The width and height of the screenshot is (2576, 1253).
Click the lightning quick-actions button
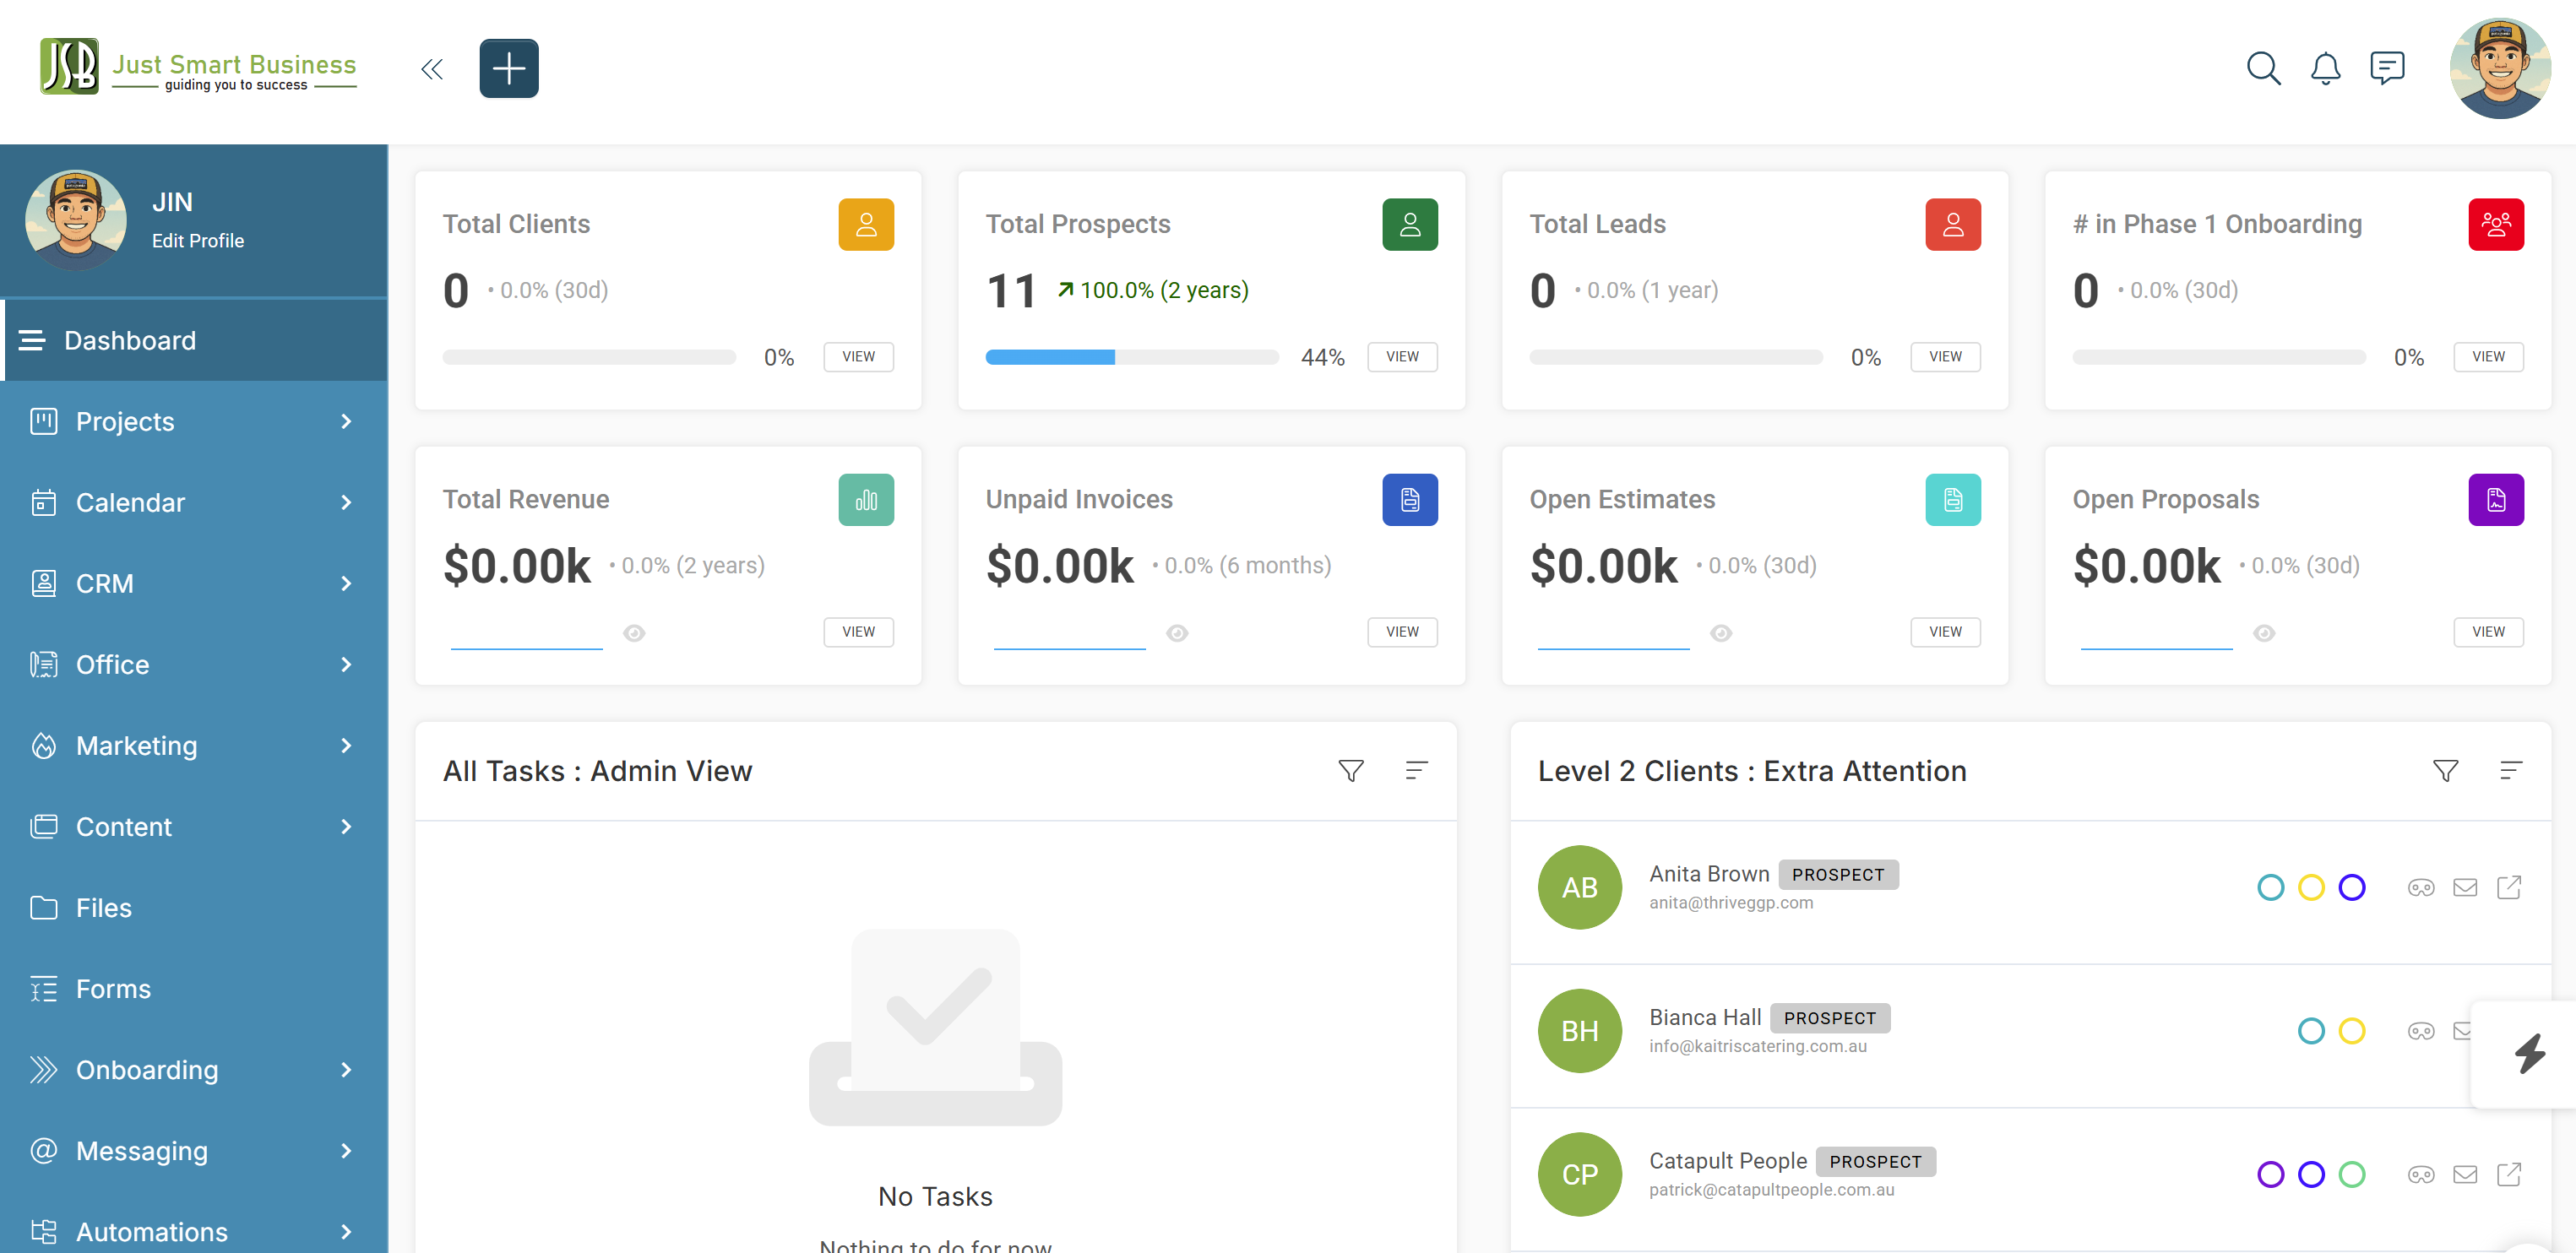[x=2531, y=1053]
